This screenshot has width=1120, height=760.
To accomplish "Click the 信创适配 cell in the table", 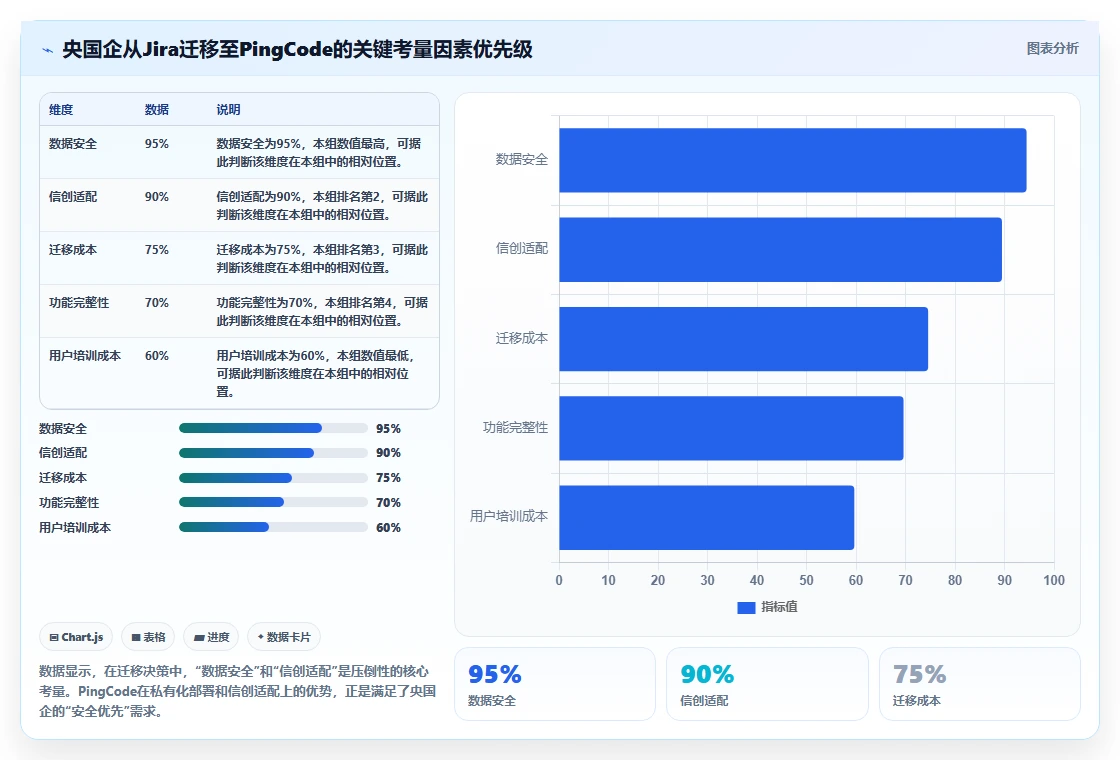I will 73,196.
